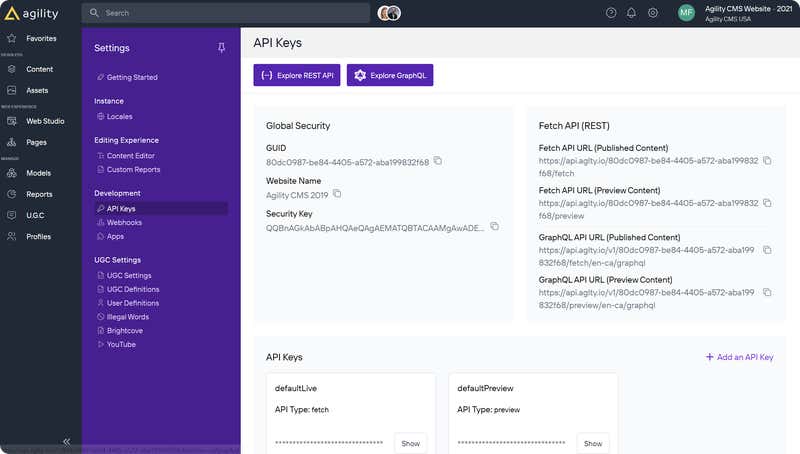Open Reports in the sidebar
Viewport: 800px width, 454px height.
click(x=30, y=194)
